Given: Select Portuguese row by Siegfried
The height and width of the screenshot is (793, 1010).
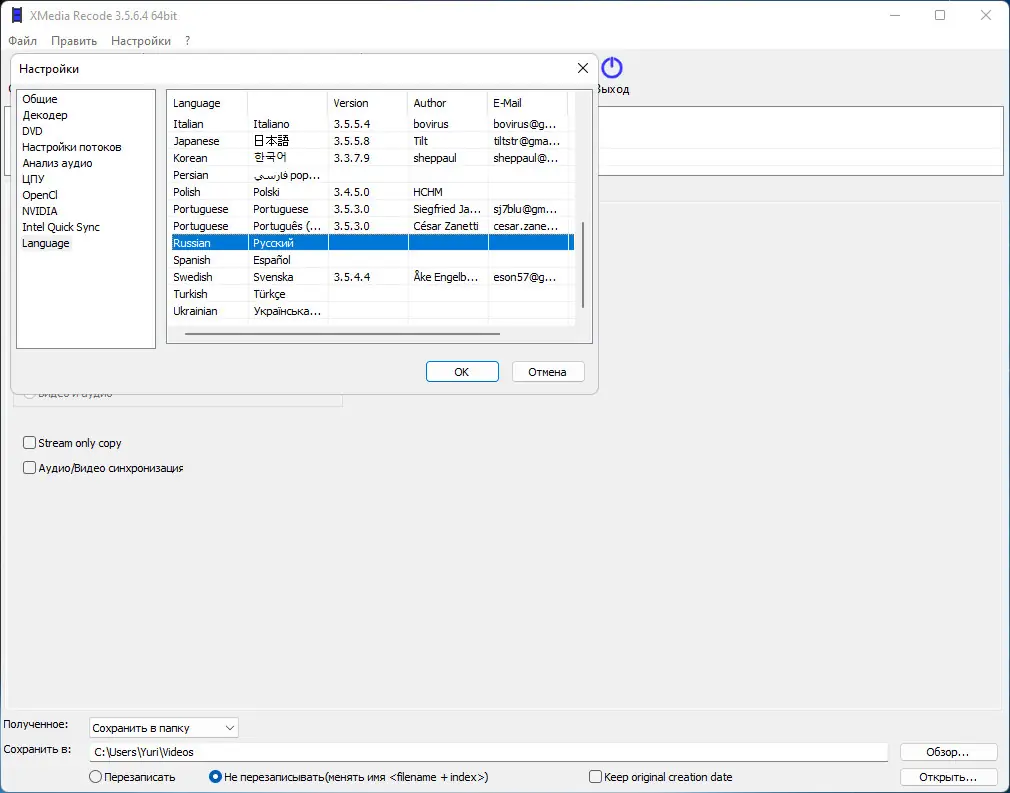Looking at the screenshot, I should (x=371, y=209).
